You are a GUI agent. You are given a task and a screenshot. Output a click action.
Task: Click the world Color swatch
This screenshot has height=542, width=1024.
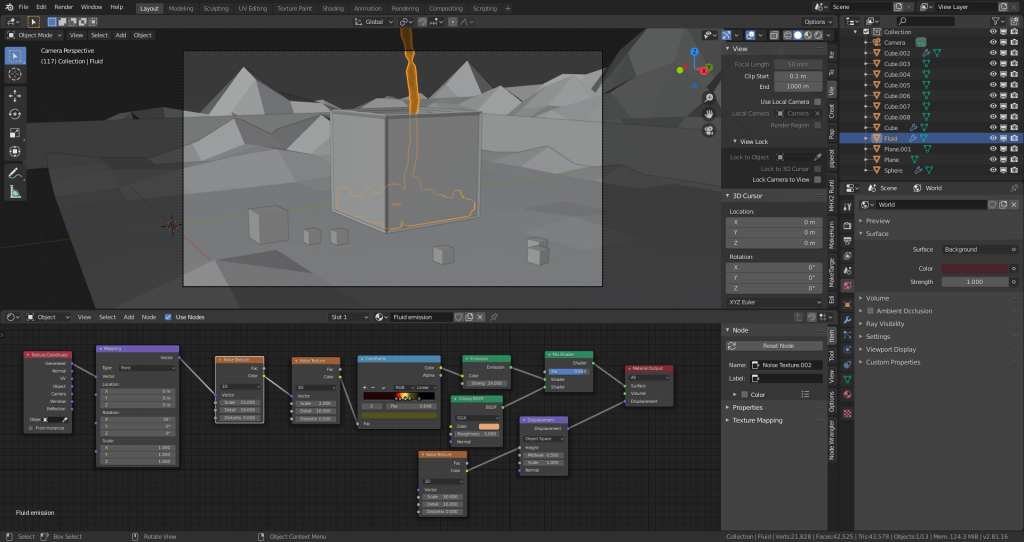[x=975, y=268]
